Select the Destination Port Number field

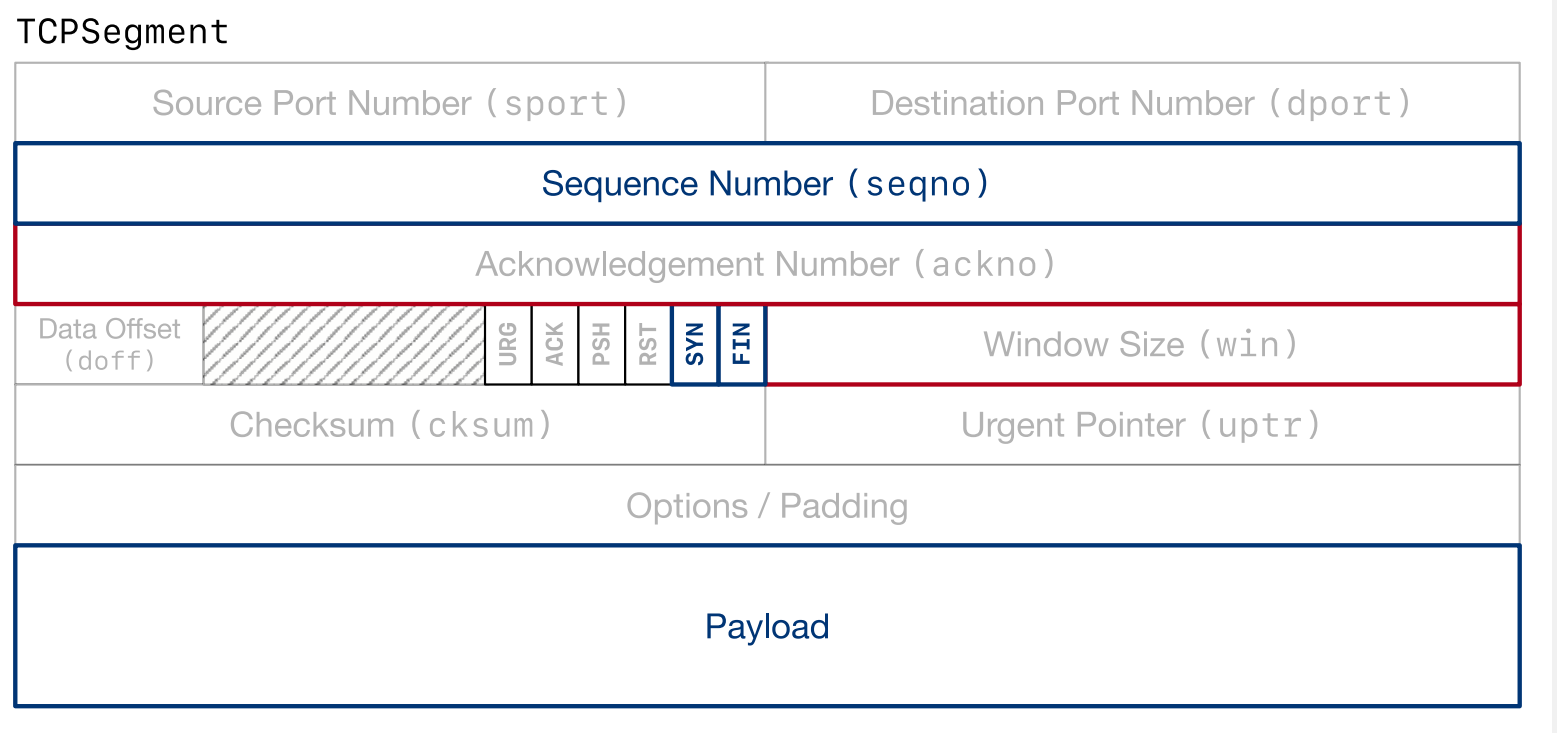point(1141,103)
